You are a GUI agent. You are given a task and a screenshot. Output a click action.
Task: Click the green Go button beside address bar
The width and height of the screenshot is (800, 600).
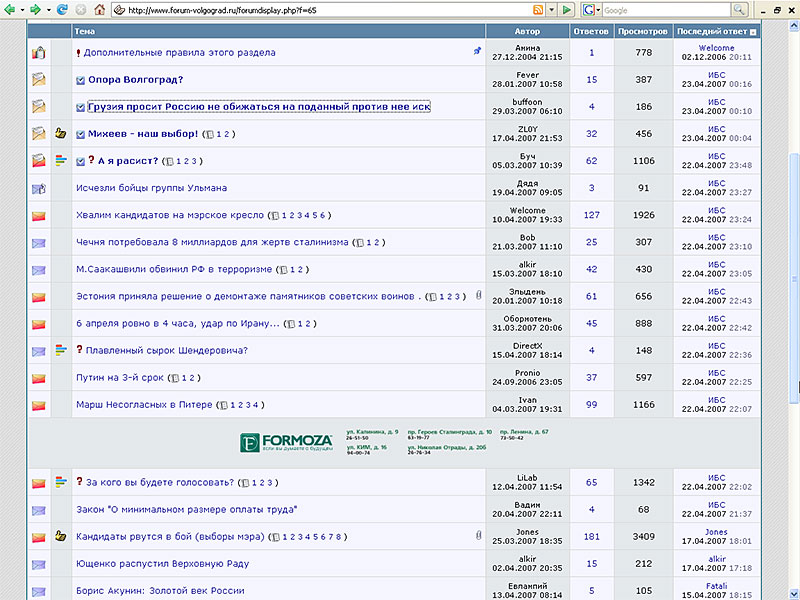(567, 10)
